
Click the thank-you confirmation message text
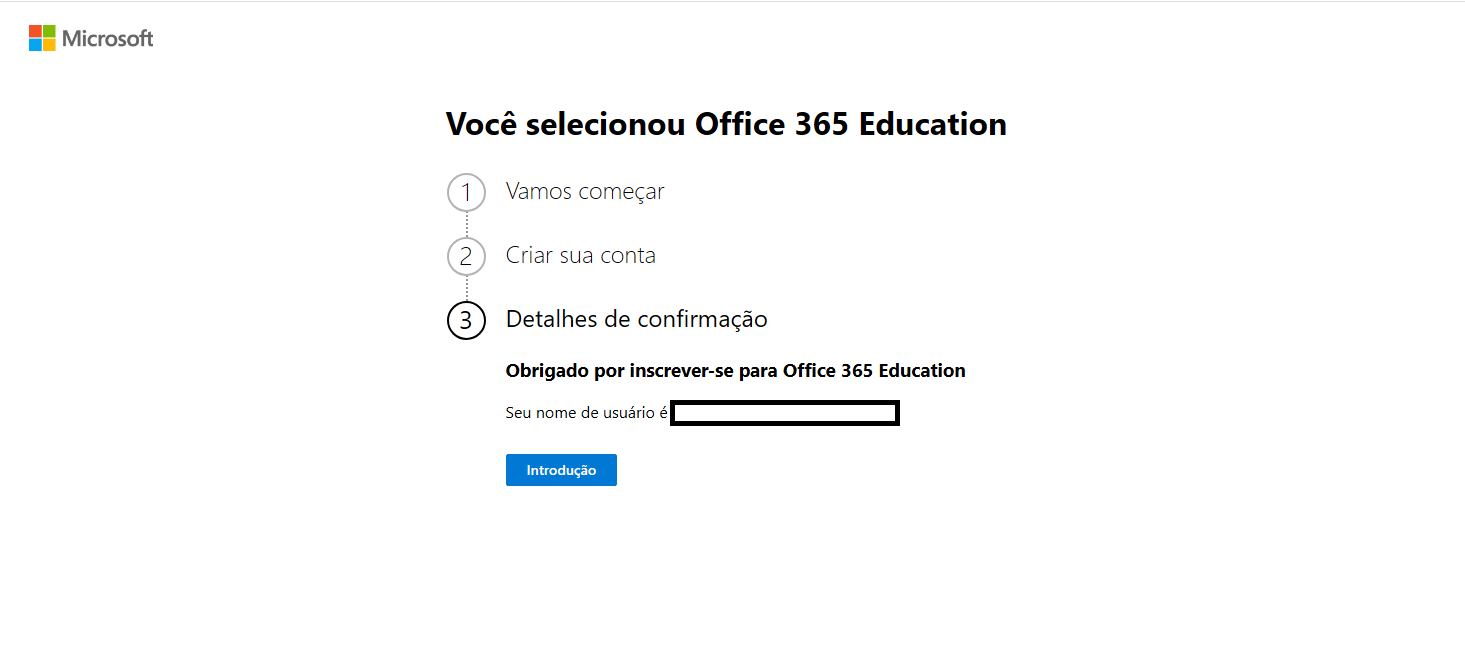(734, 370)
